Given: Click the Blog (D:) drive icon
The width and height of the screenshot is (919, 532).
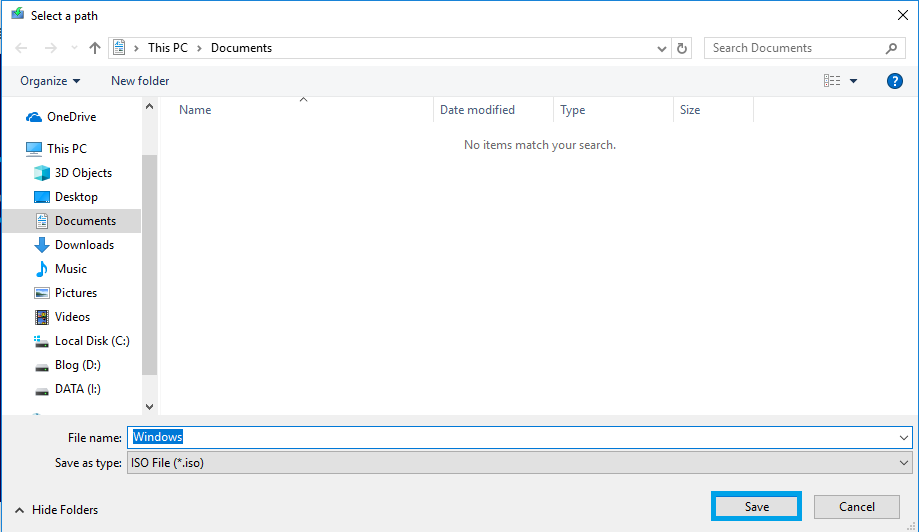Looking at the screenshot, I should 42,367.
